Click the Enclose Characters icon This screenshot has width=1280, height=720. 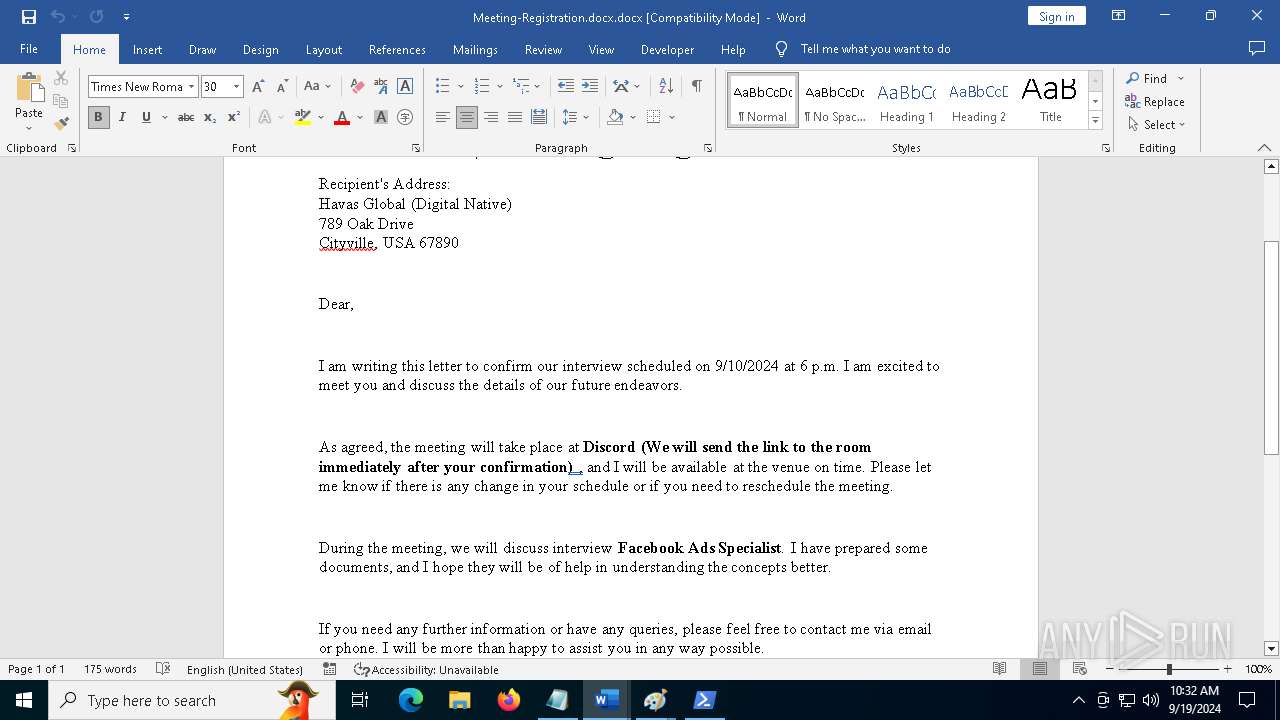click(405, 117)
